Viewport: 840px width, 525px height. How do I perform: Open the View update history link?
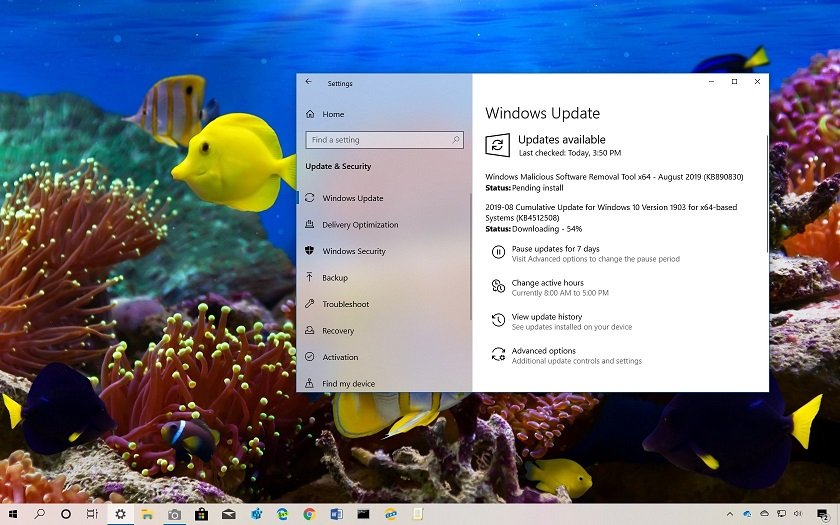pos(546,317)
